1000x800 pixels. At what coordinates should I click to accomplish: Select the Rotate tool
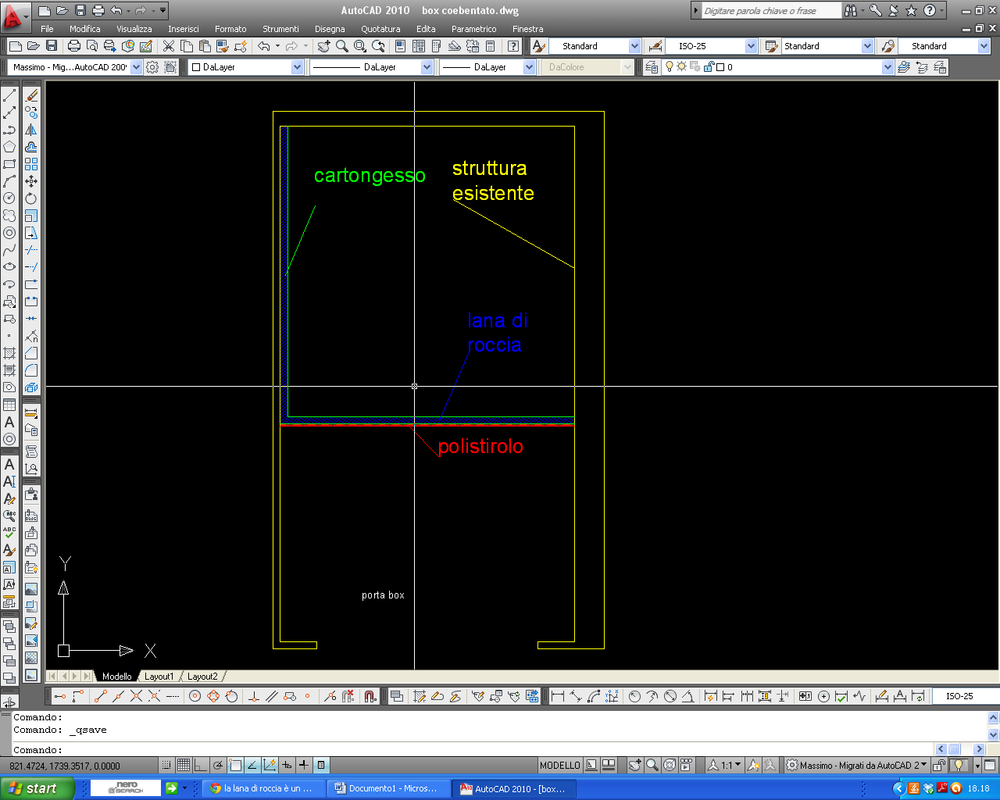pyautogui.click(x=31, y=199)
